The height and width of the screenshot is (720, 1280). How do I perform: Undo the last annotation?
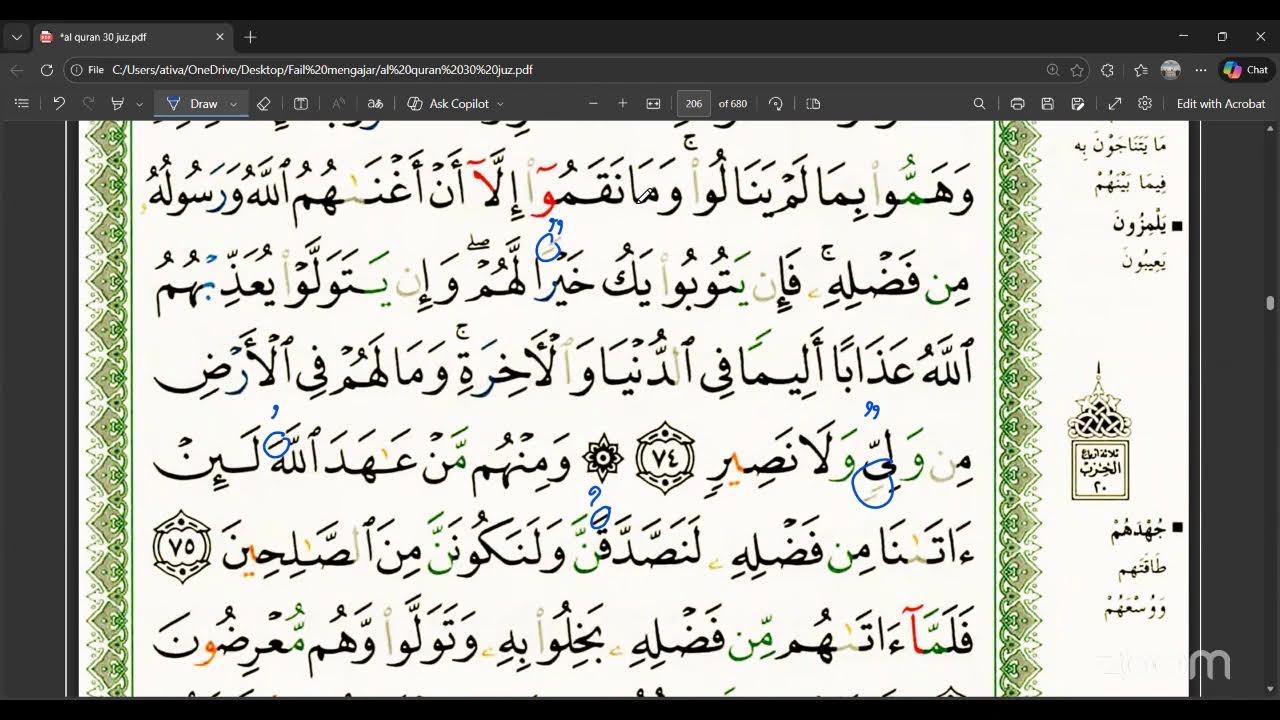click(x=59, y=103)
